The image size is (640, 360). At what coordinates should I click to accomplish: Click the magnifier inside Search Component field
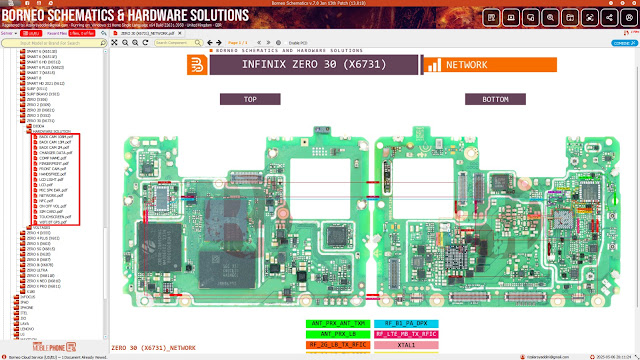tap(198, 42)
